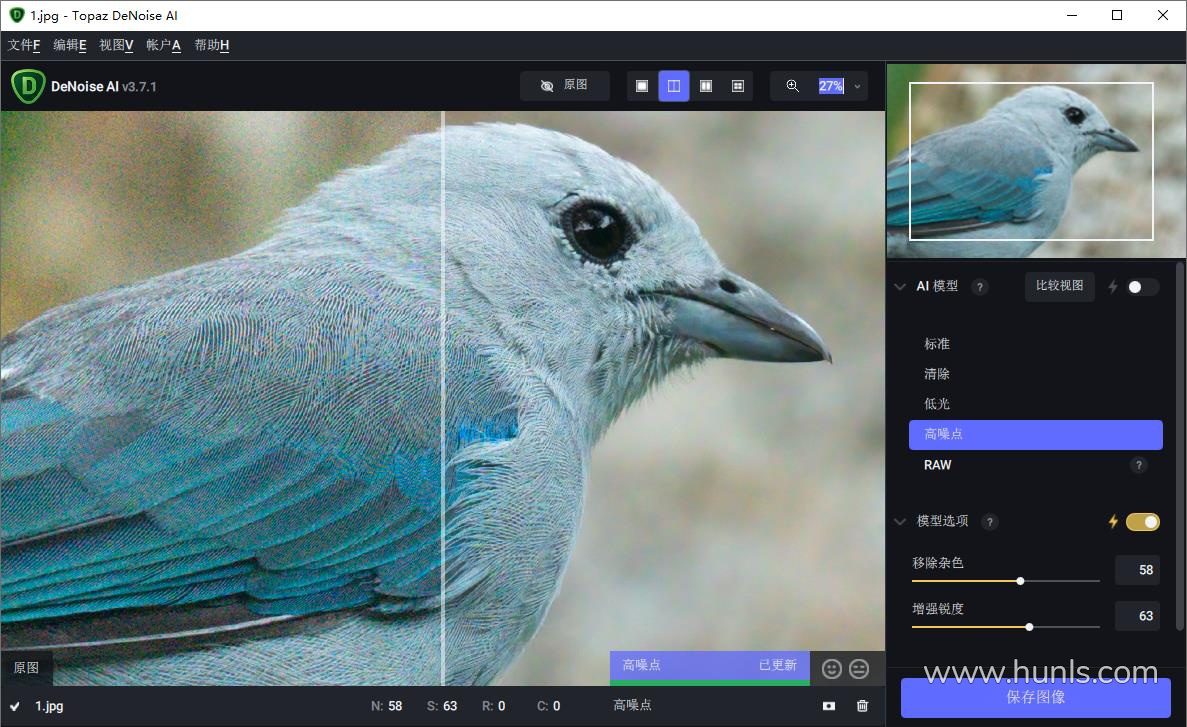Disable the 模型选项 auto toggle
The height and width of the screenshot is (727, 1187).
1142,521
